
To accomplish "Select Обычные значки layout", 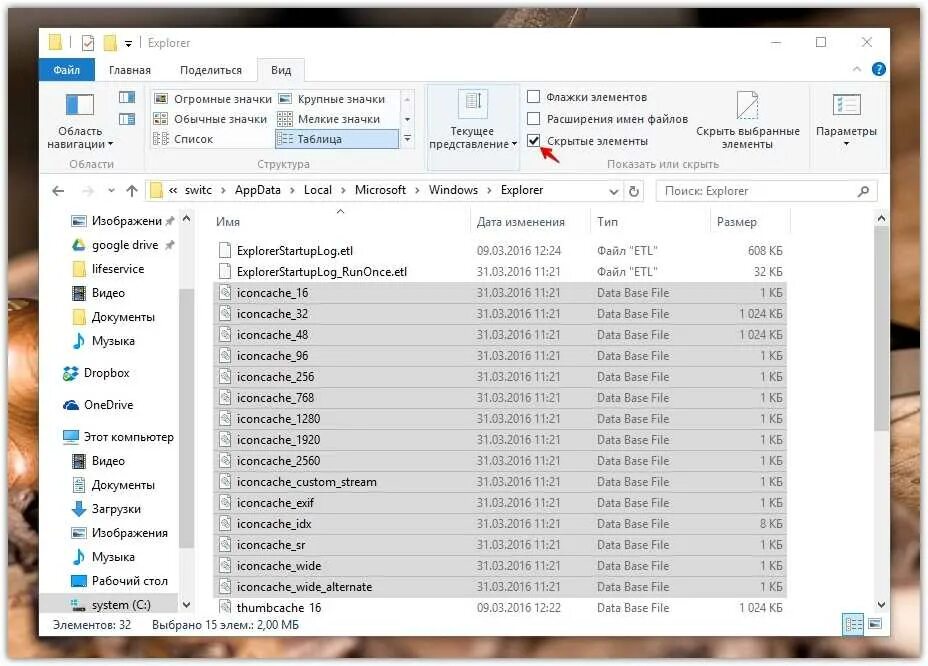I will (x=211, y=119).
